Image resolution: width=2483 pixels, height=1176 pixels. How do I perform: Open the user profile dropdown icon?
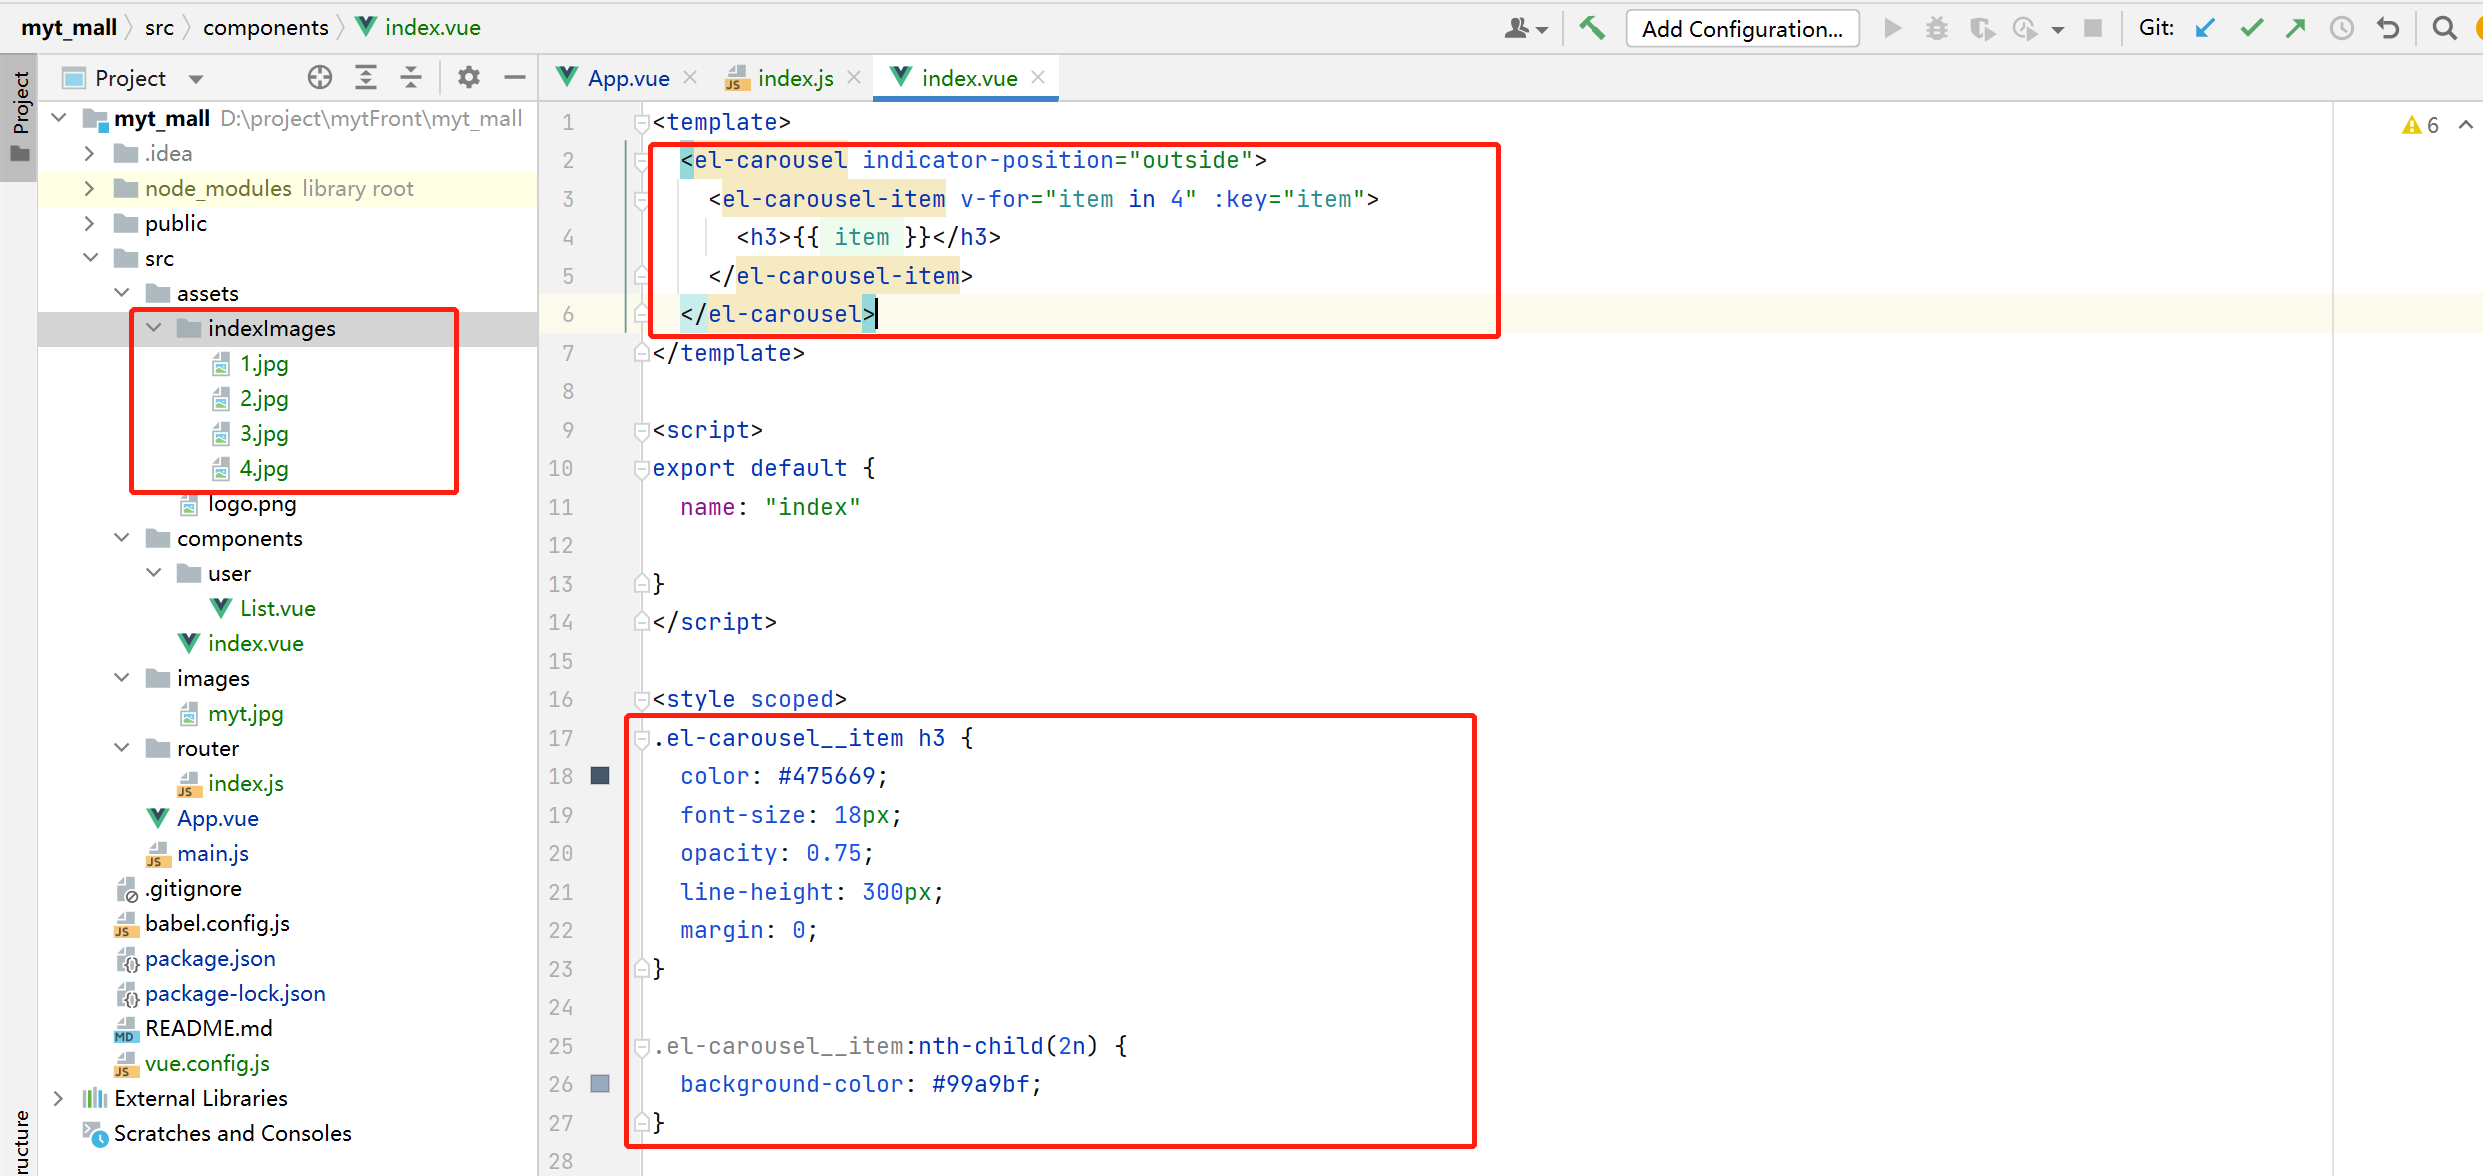pos(1526,28)
